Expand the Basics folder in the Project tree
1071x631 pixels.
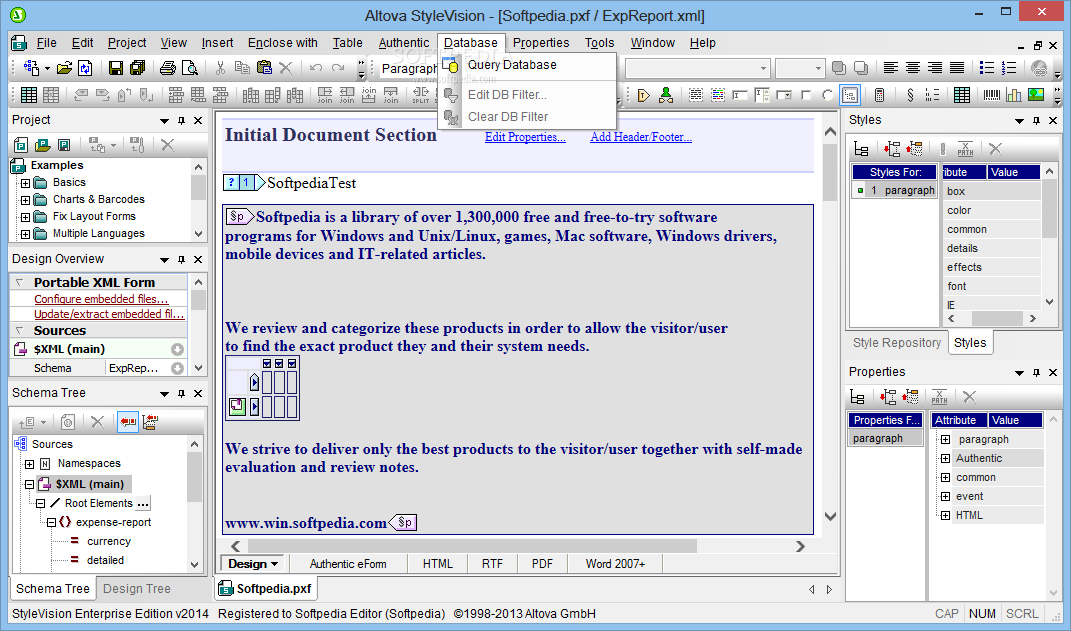[25, 183]
